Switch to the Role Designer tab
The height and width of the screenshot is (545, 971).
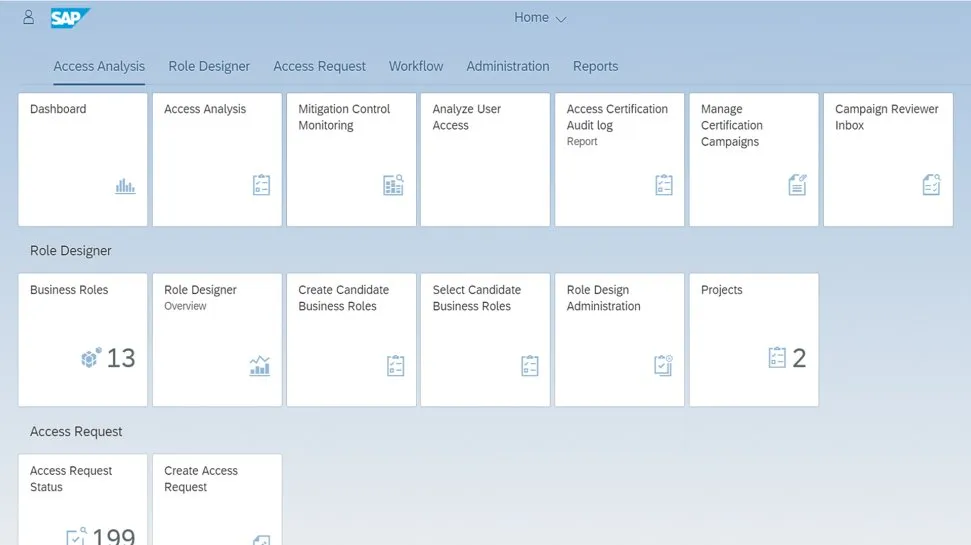pos(209,66)
